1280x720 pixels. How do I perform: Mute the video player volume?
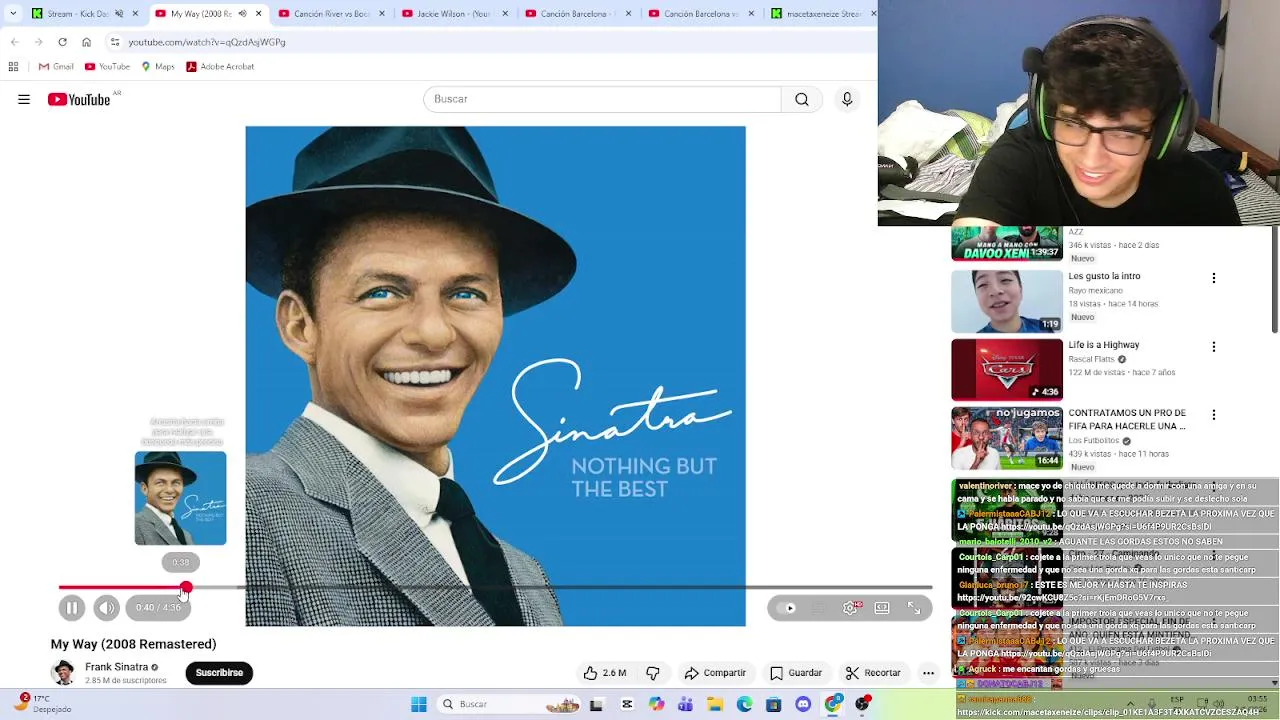coord(107,608)
